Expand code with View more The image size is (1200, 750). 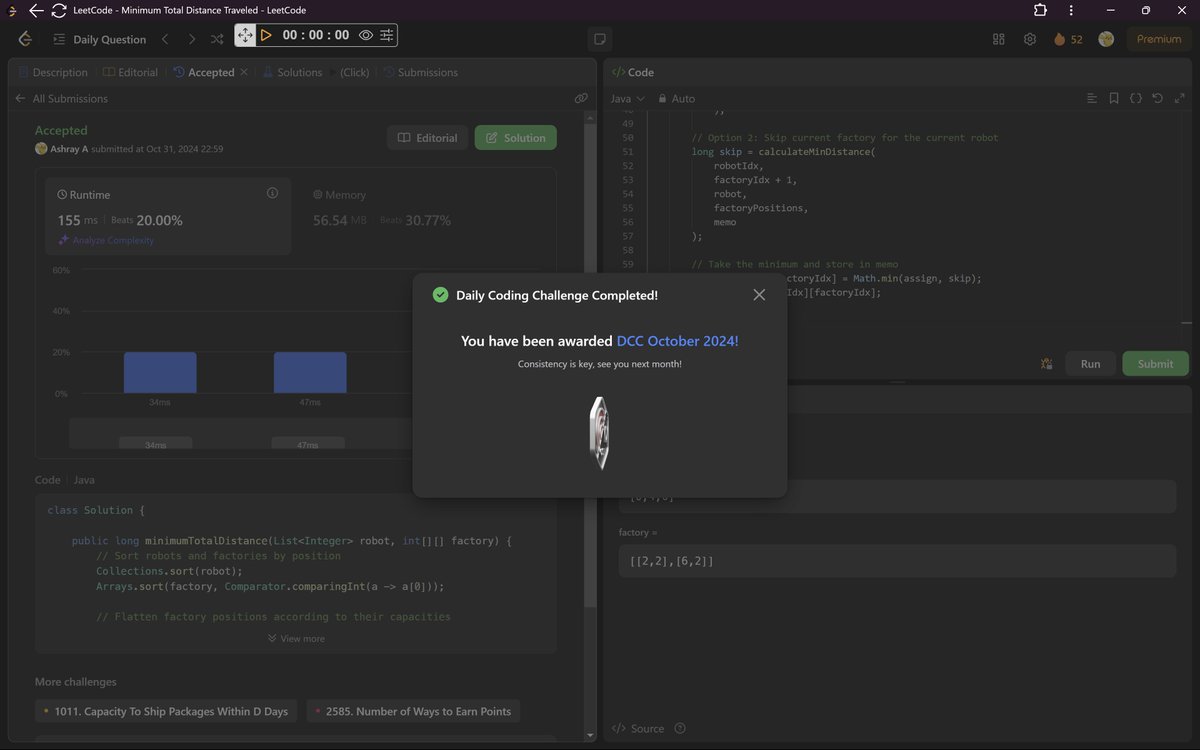[x=296, y=638]
